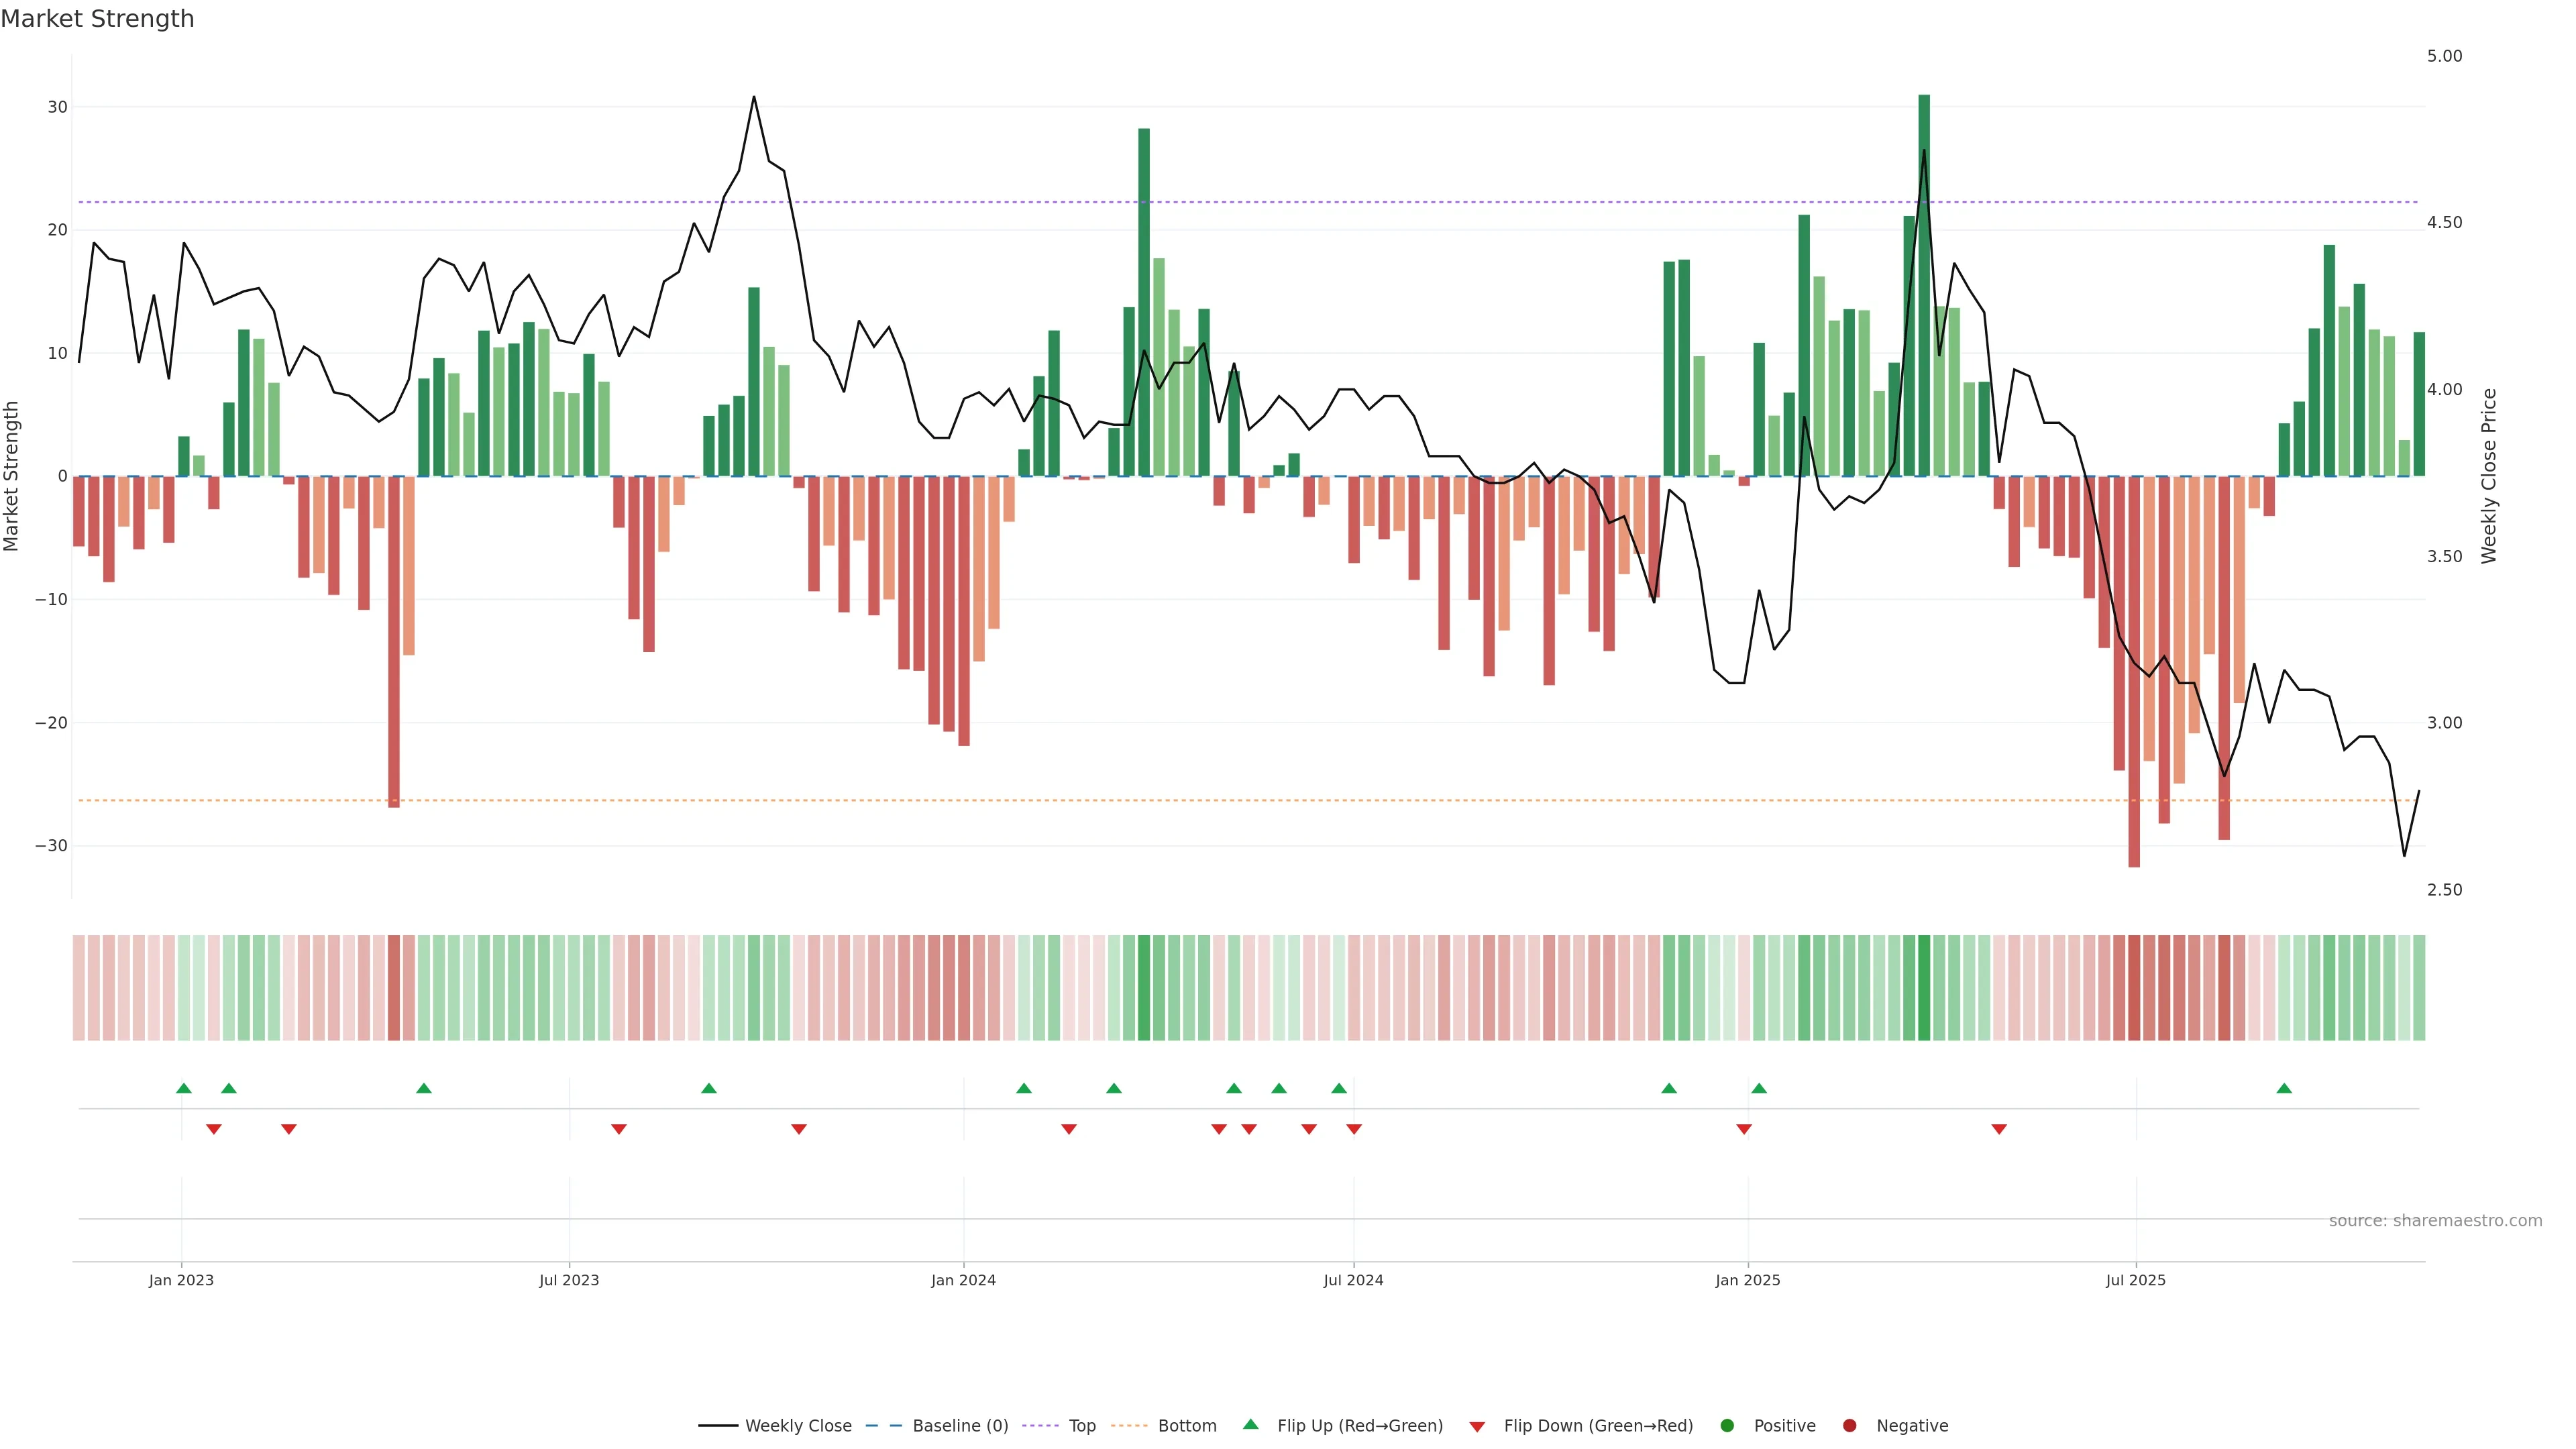Click the green Positive legend dot

[x=1727, y=1426]
